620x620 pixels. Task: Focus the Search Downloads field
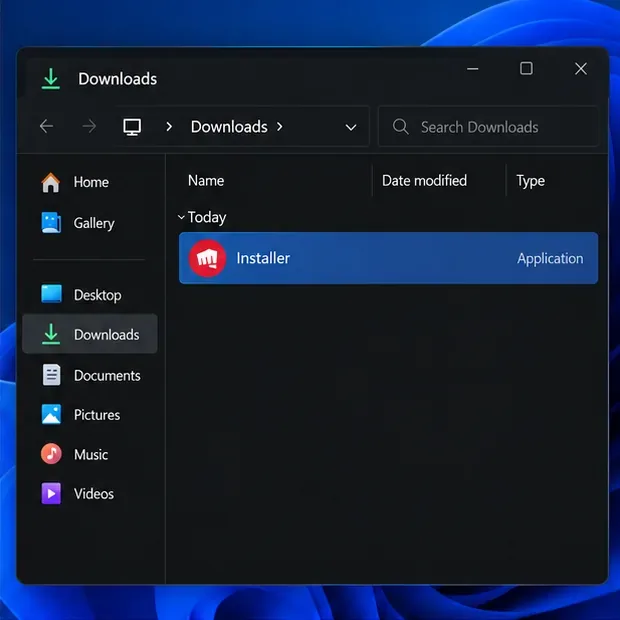pyautogui.click(x=488, y=127)
